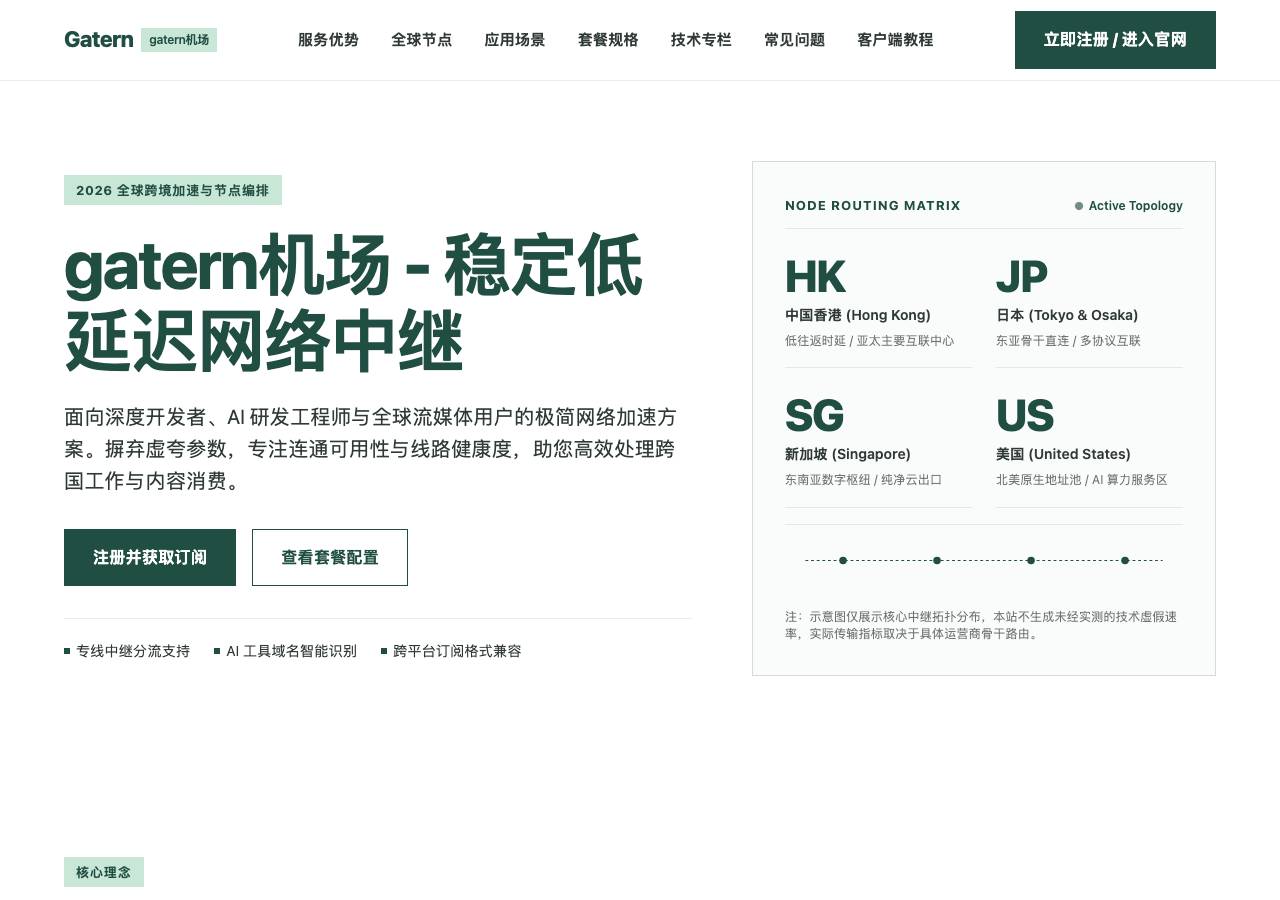Image resolution: width=1280 pixels, height=900 pixels.
Task: Open the 客户端教程 nav link
Action: [x=895, y=40]
